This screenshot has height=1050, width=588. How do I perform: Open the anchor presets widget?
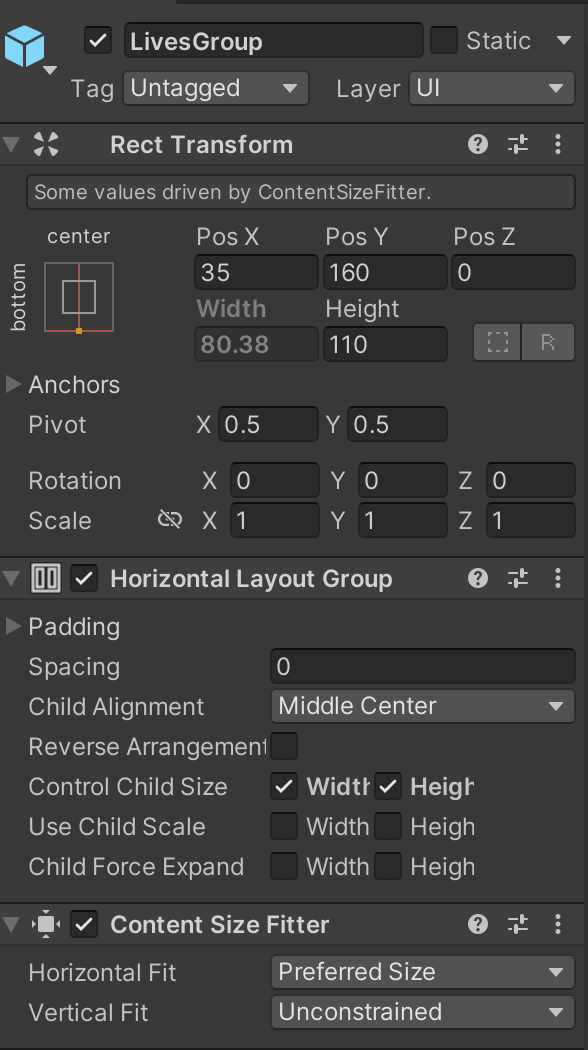click(79, 296)
